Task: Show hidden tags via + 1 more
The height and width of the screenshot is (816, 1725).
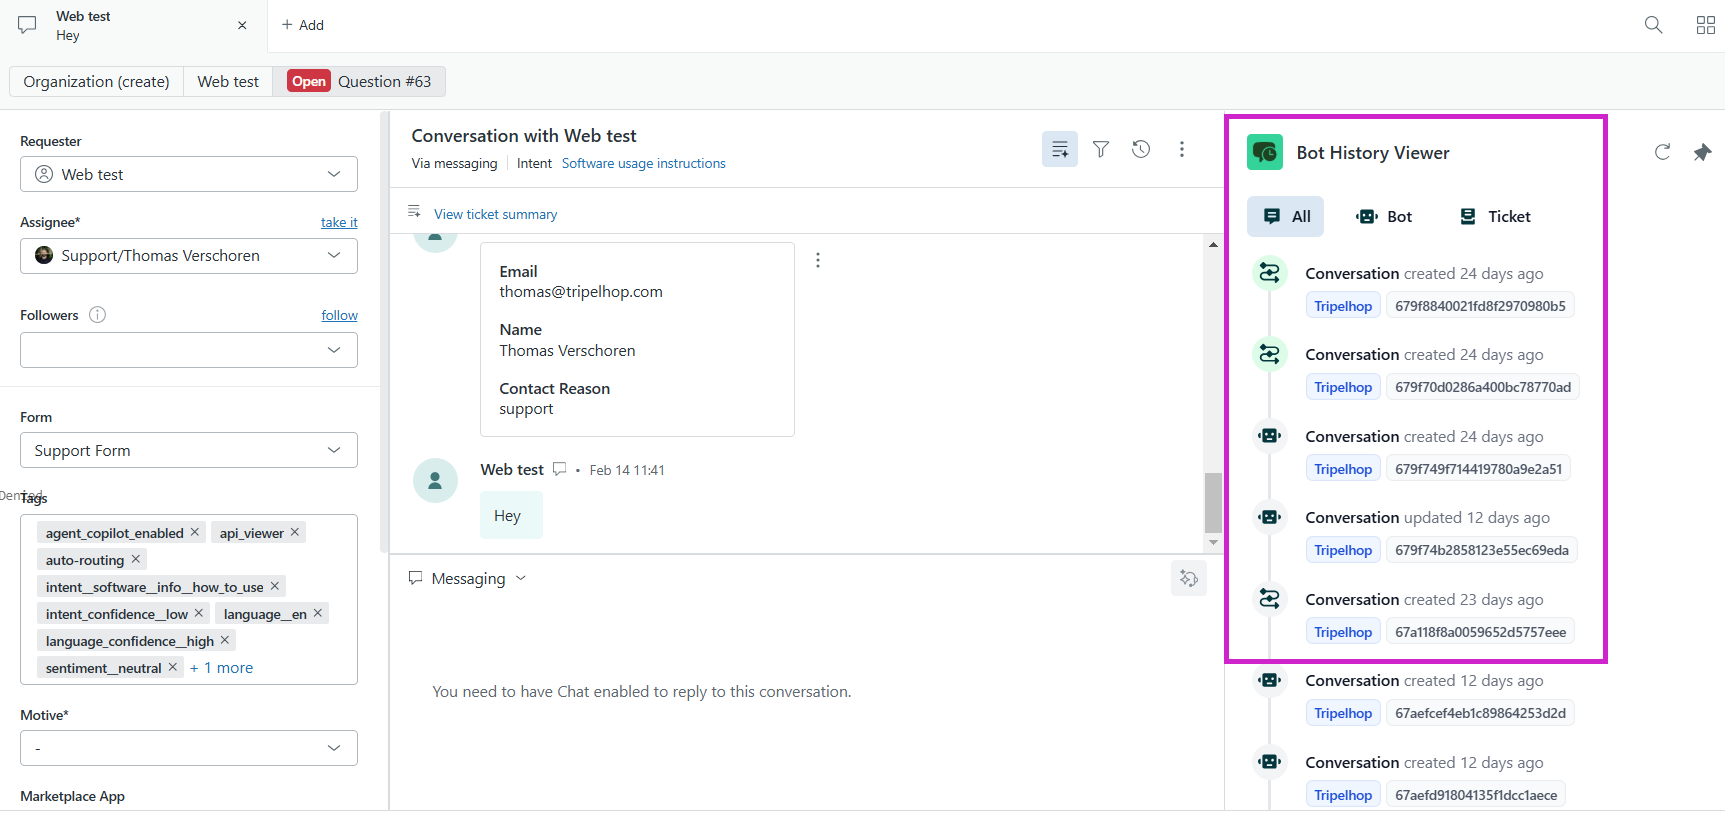Action: (x=221, y=668)
